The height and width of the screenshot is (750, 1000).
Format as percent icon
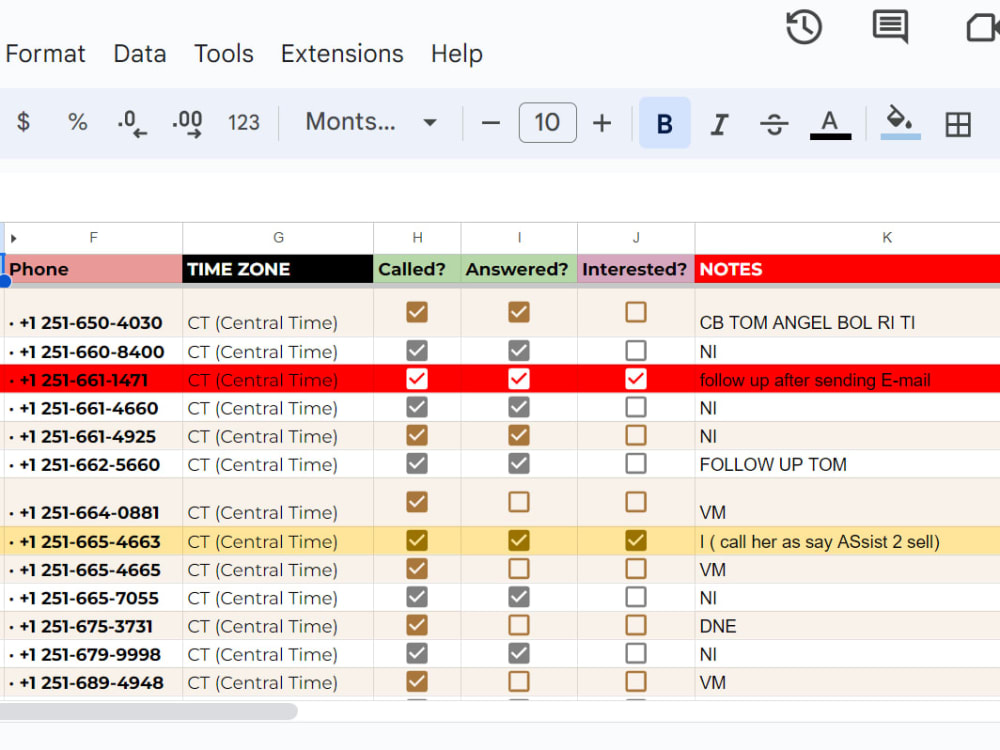pyautogui.click(x=78, y=122)
